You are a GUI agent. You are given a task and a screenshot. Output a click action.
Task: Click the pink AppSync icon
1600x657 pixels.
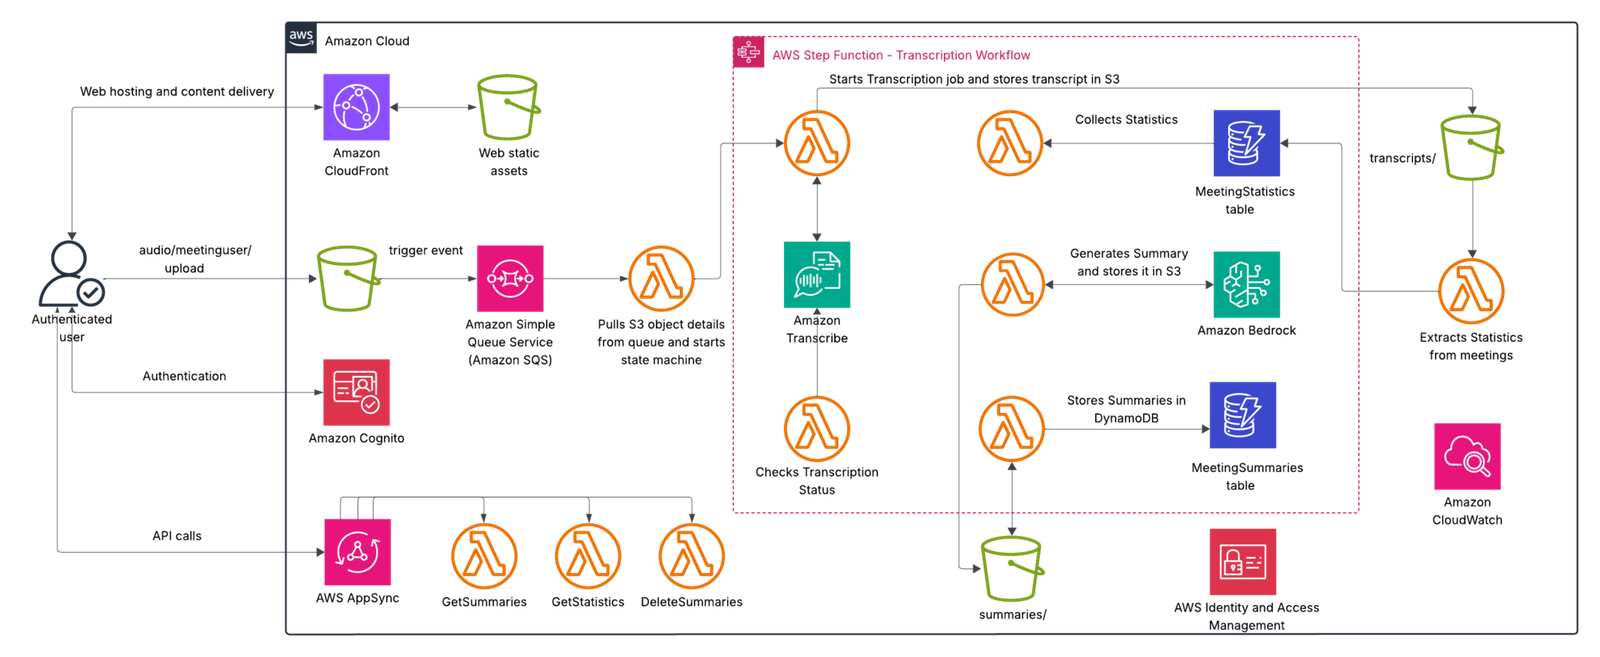[x=357, y=552]
